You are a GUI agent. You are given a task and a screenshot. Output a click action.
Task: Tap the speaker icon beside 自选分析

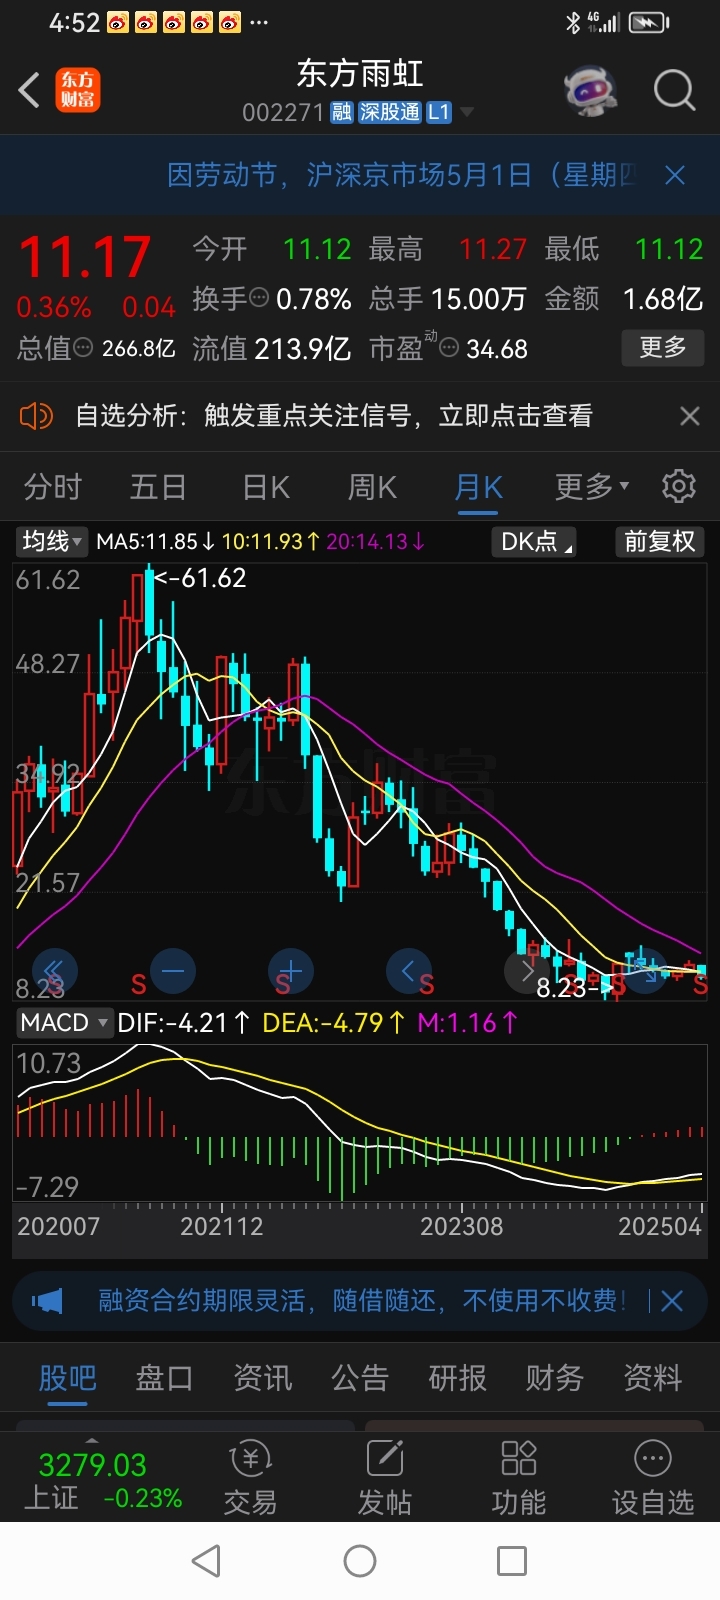pos(36,416)
